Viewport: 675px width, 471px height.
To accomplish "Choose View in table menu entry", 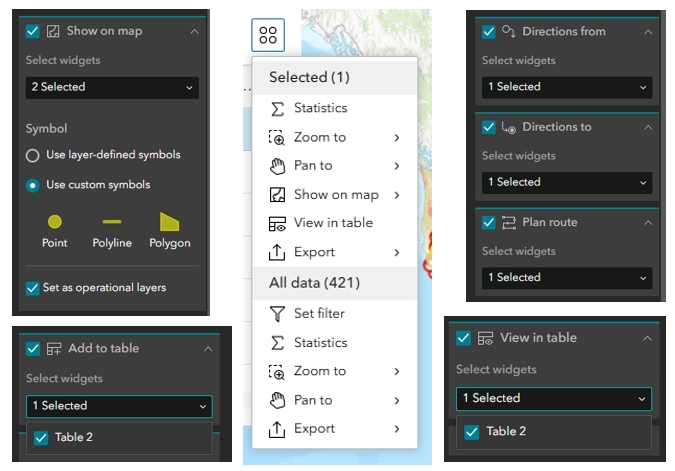I will pos(334,223).
